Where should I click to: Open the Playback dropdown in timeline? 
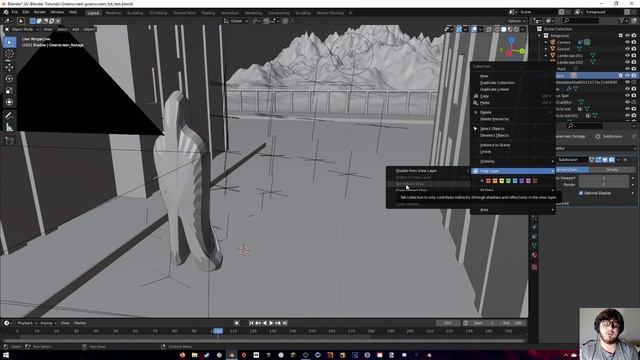click(x=27, y=323)
